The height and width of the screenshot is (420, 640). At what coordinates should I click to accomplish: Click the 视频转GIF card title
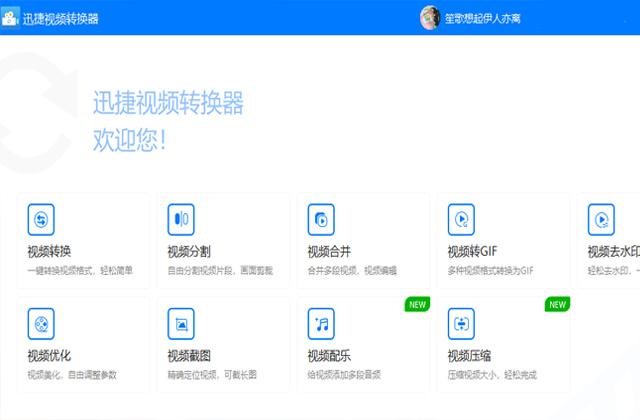(472, 251)
